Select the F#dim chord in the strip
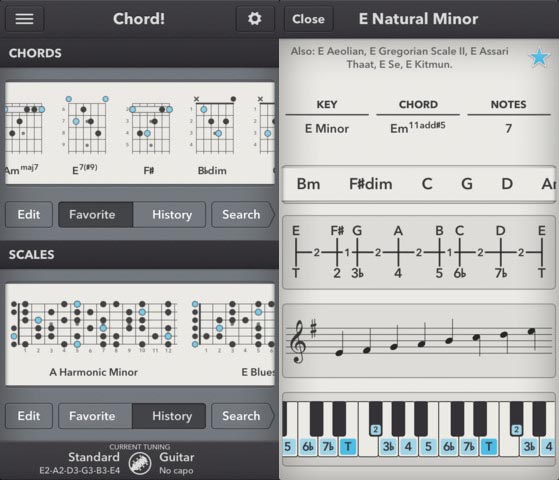Image resolution: width=559 pixels, height=480 pixels. [x=370, y=184]
